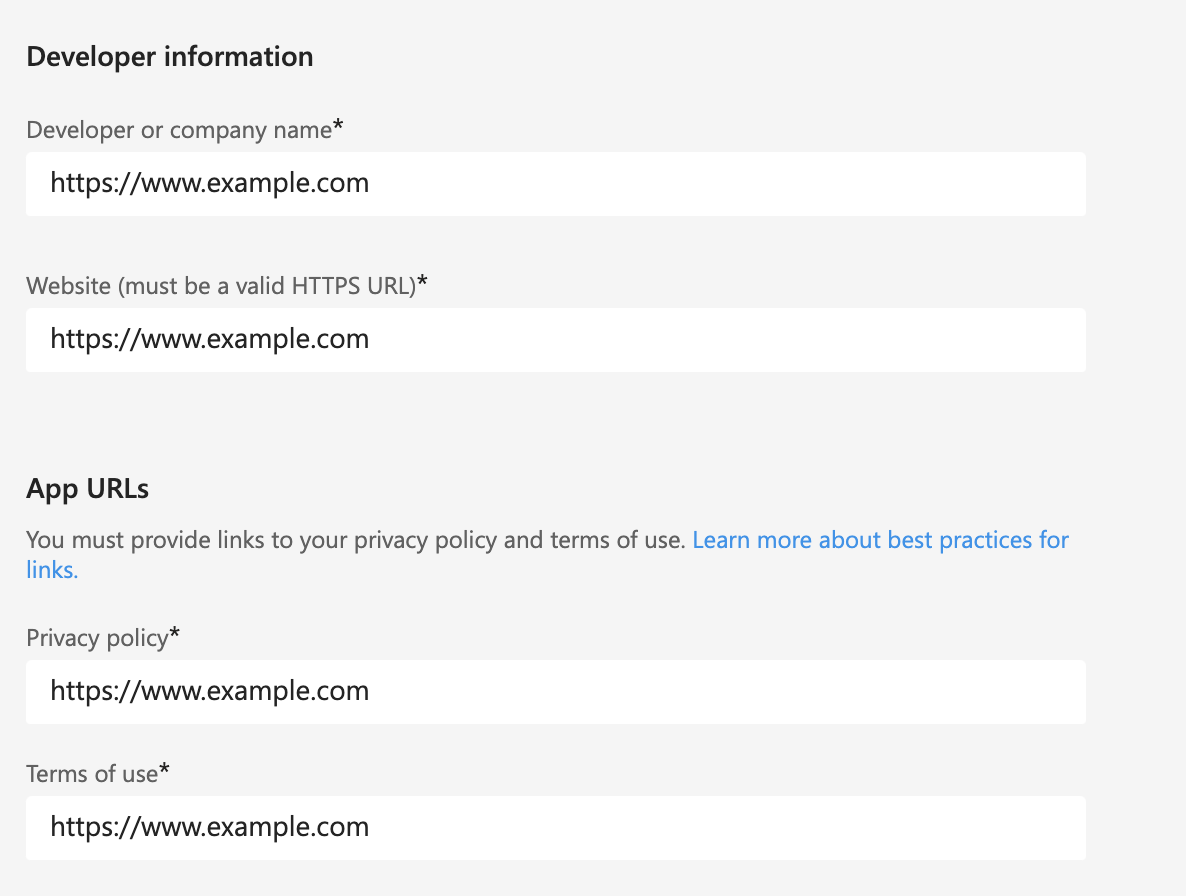Screen dimensions: 1186x896
Task: Click the 'Privacy policy' field label
Action: [97, 637]
